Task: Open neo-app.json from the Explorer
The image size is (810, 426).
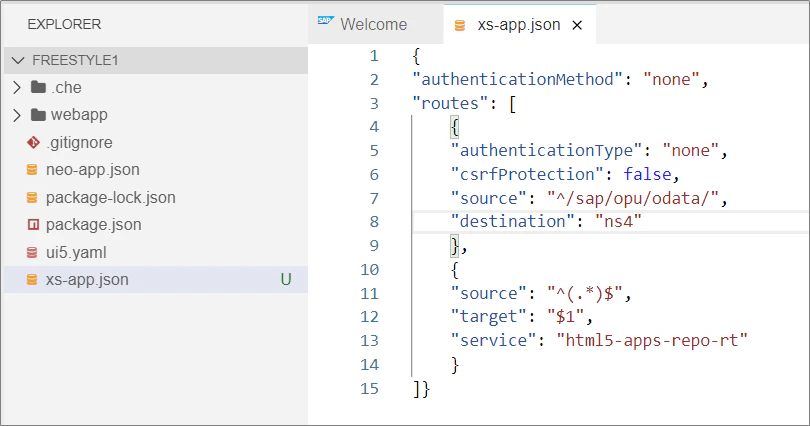Action: (x=92, y=169)
